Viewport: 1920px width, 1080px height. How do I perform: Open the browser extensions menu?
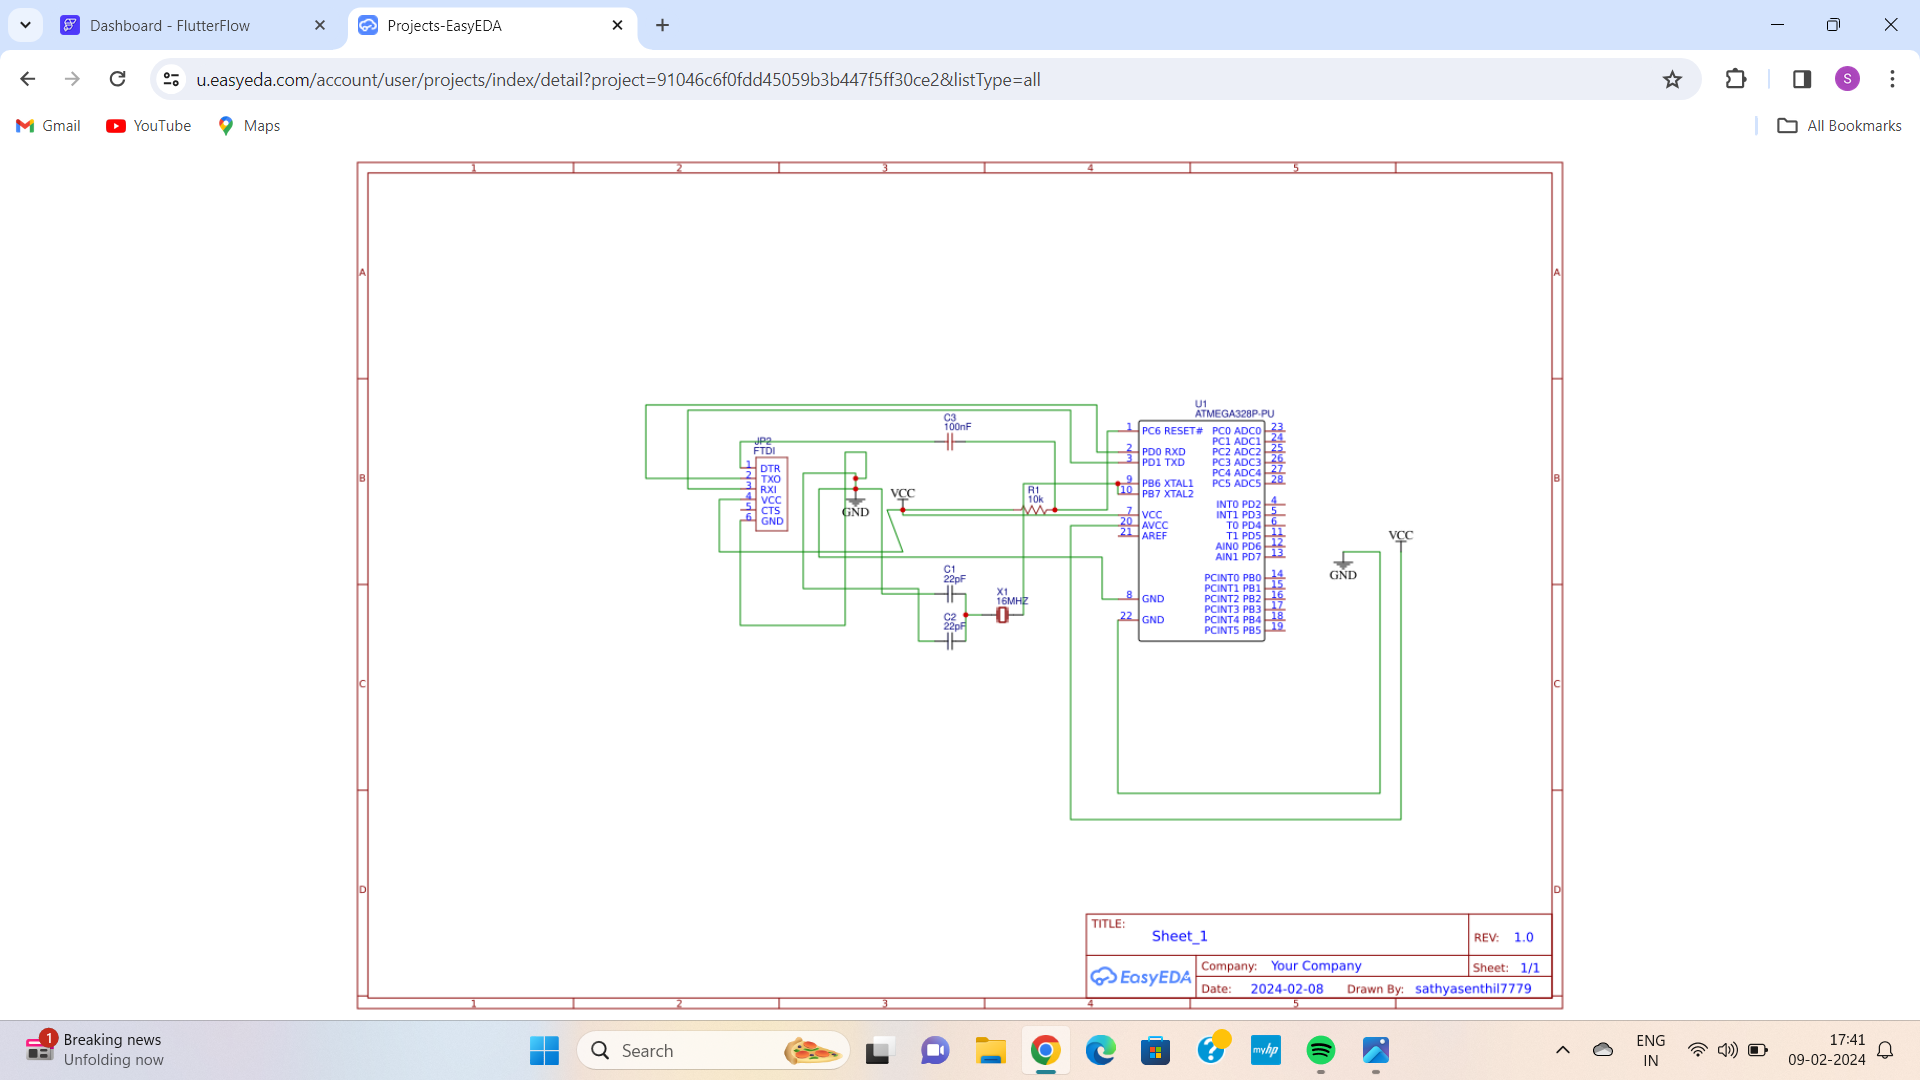1736,79
